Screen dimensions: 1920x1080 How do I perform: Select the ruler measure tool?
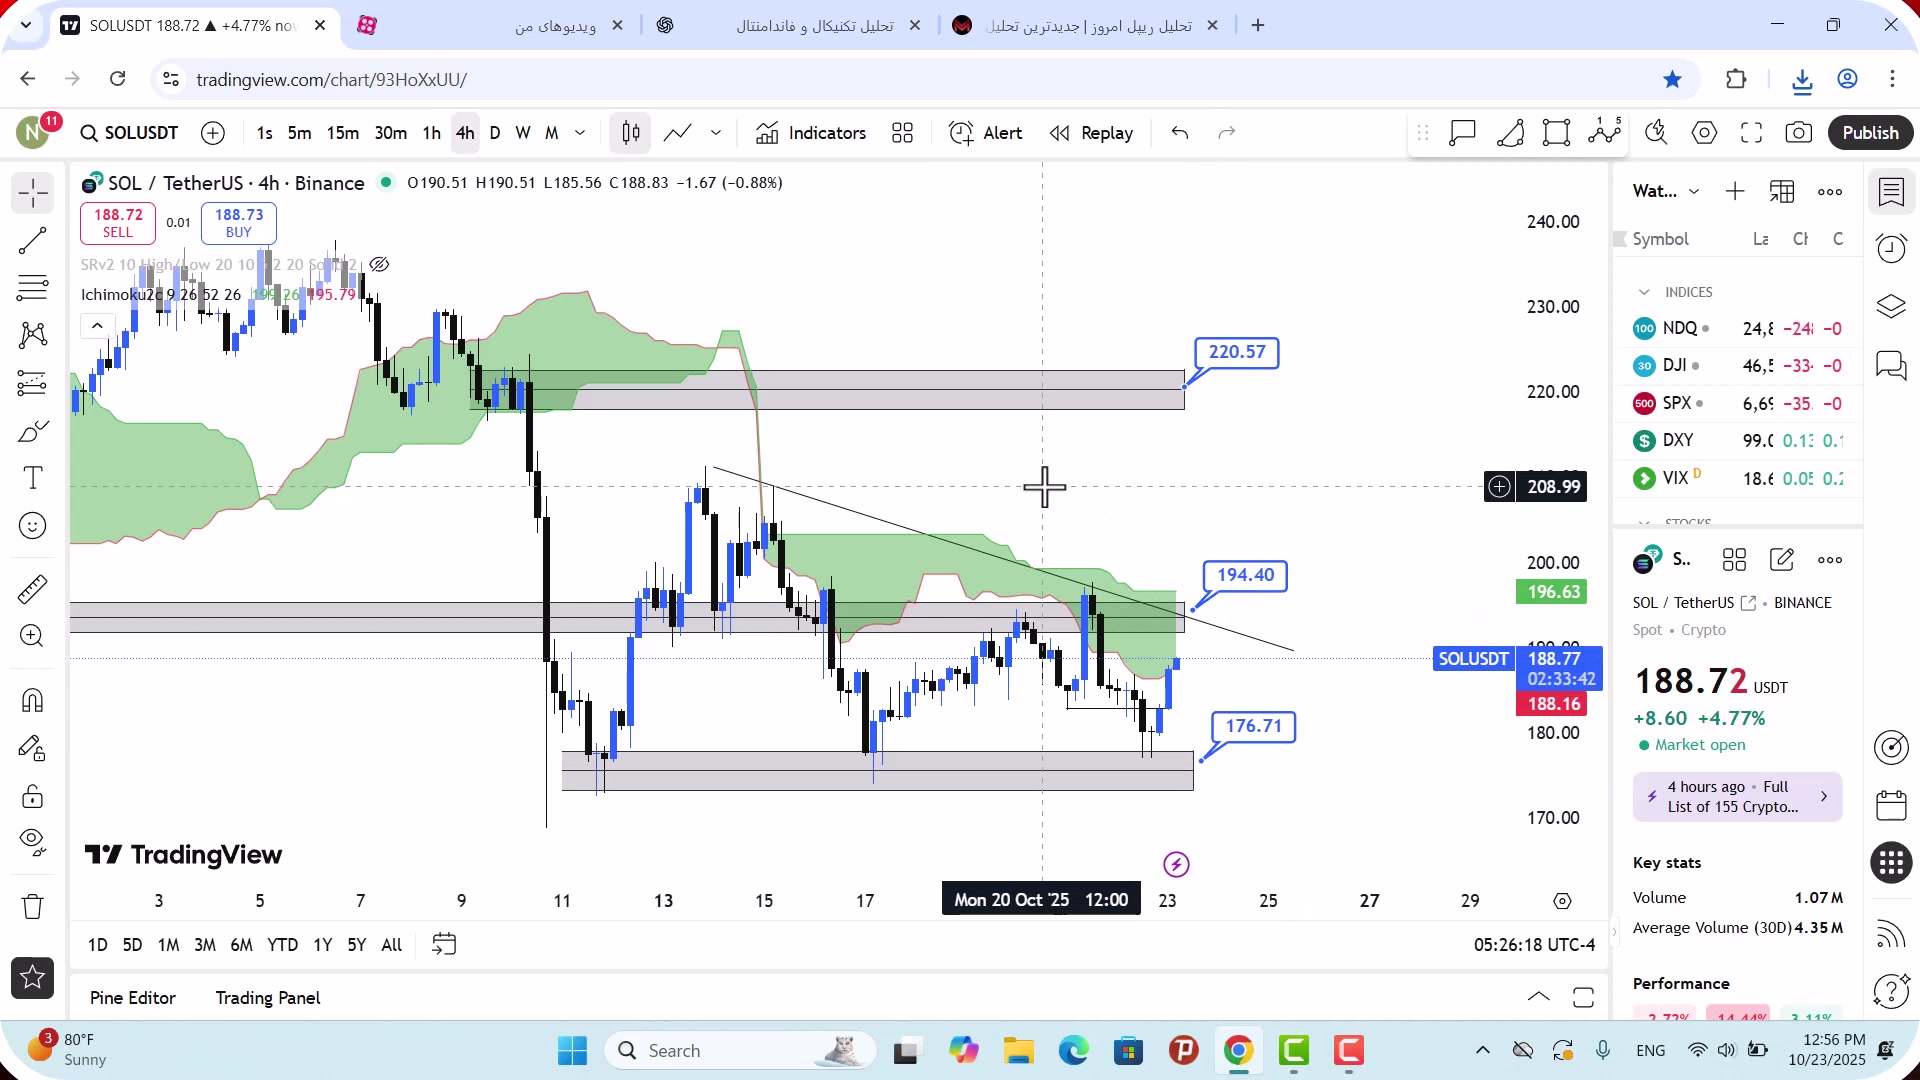(x=33, y=589)
